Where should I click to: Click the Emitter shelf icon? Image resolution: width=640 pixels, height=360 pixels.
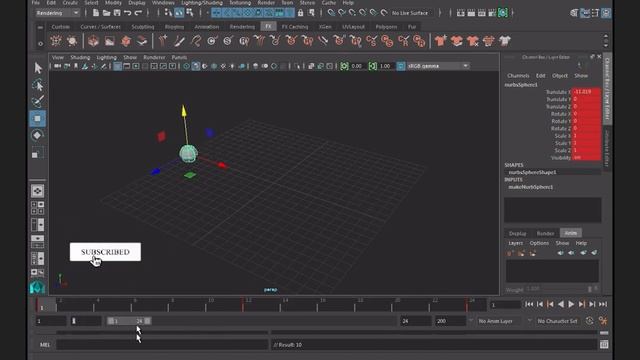pos(56,41)
